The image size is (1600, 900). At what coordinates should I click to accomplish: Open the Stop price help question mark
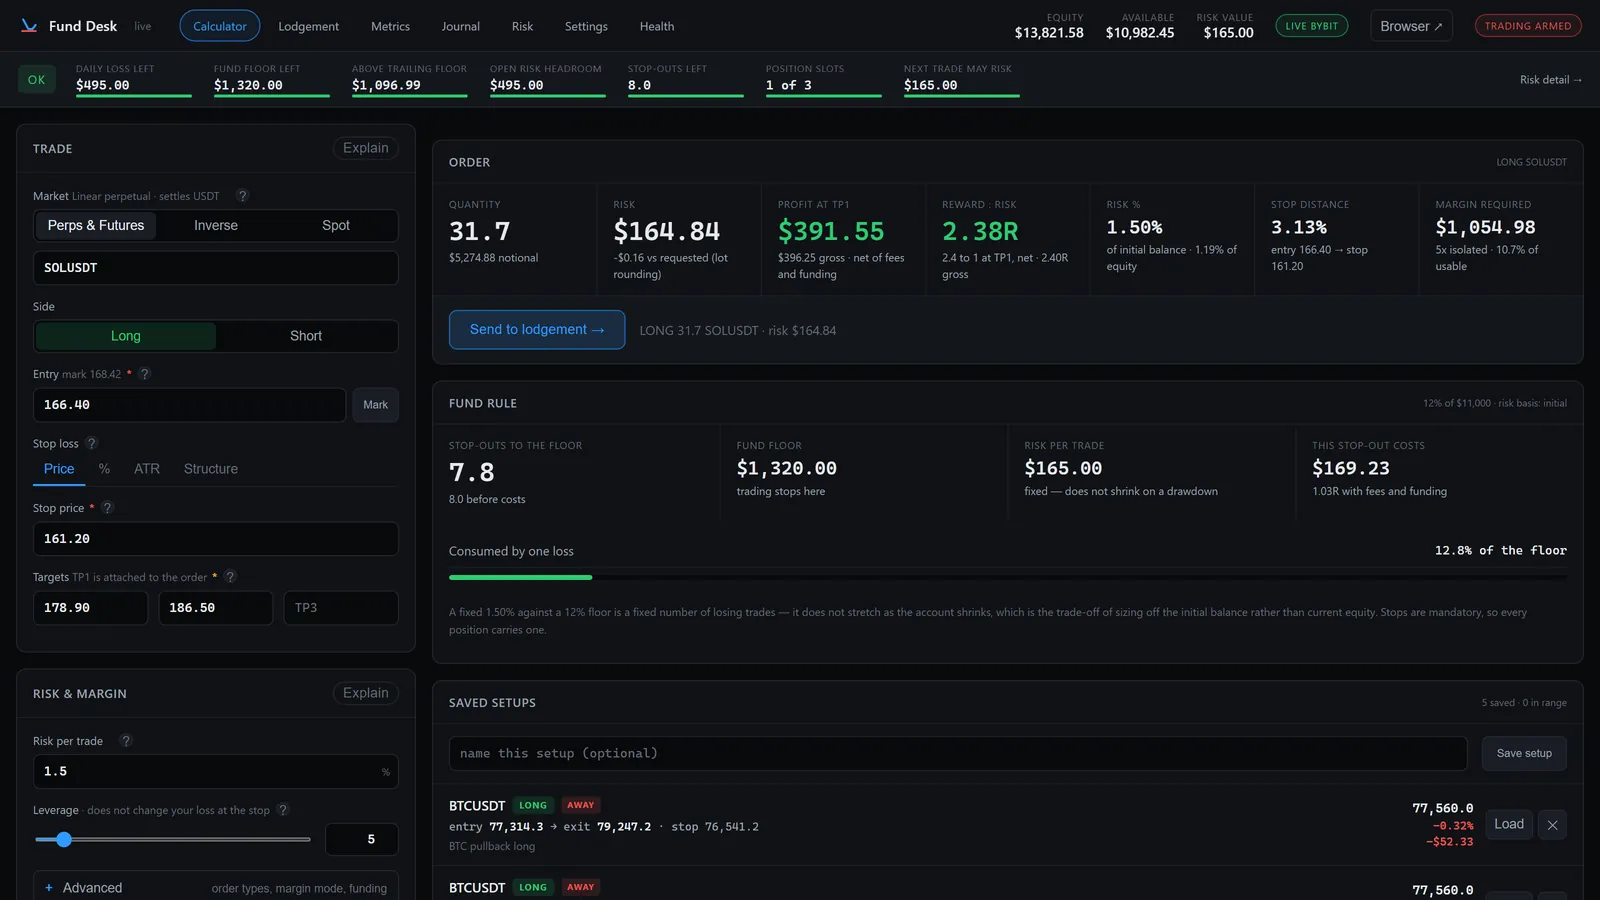pyautogui.click(x=108, y=508)
